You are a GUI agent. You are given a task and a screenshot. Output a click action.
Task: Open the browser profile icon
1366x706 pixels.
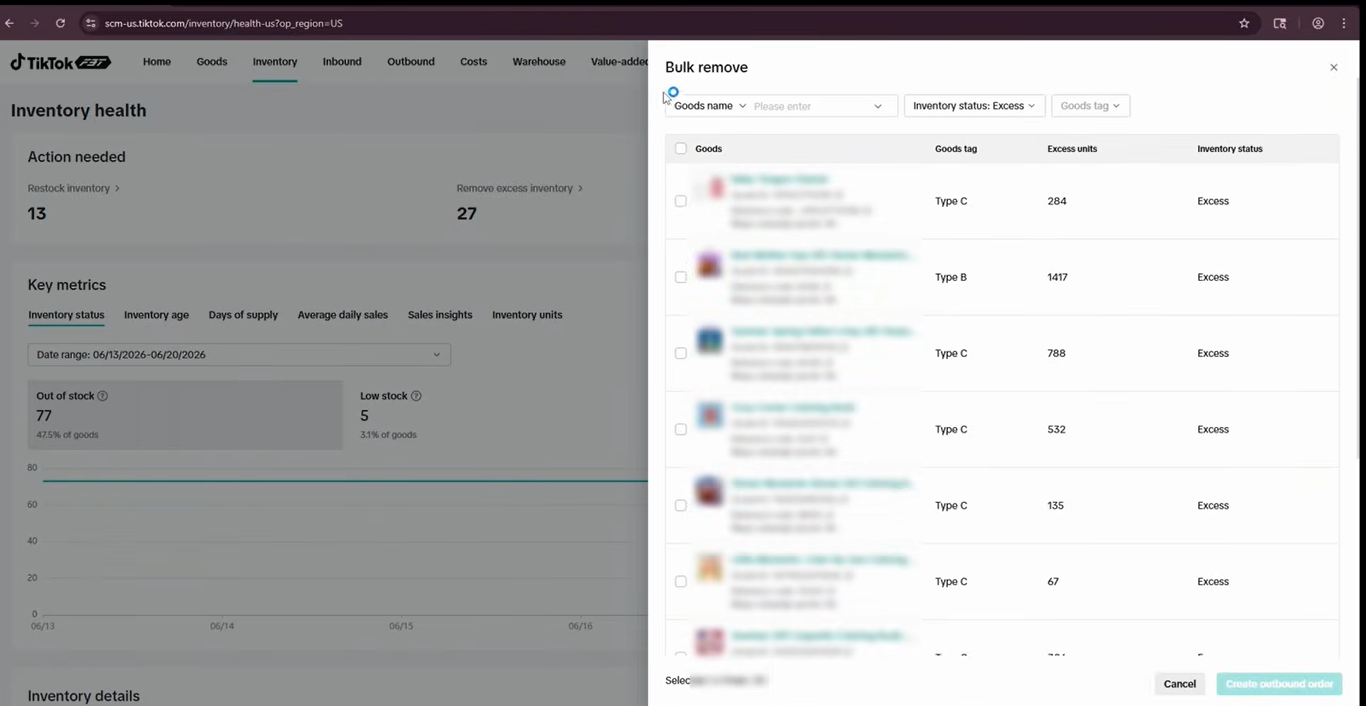coord(1318,23)
